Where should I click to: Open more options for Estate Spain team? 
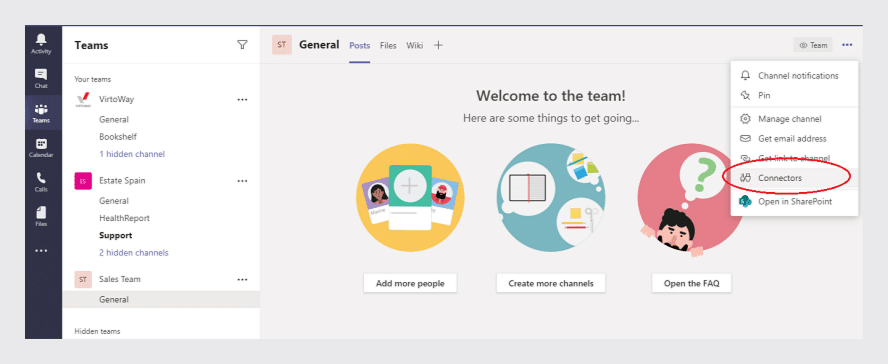pos(242,181)
